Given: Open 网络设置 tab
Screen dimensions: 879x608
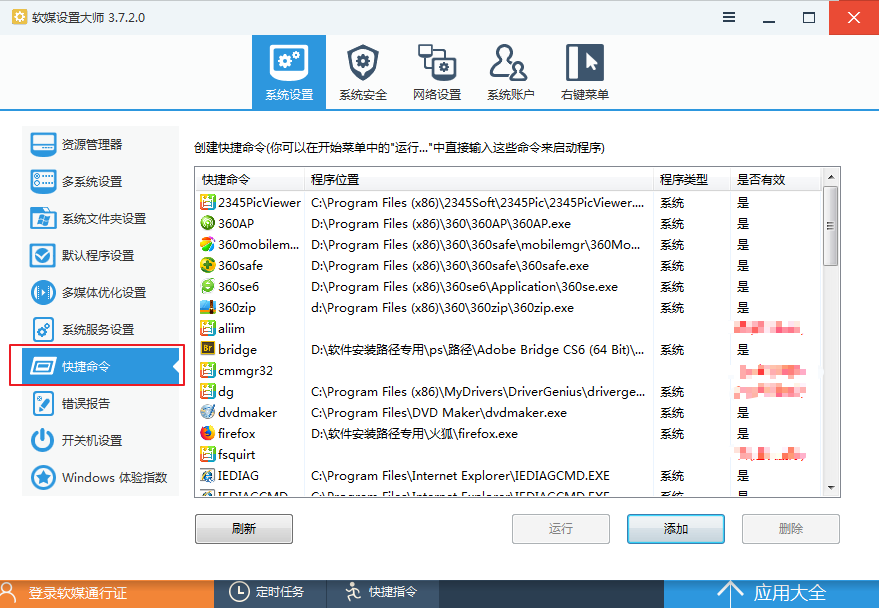Looking at the screenshot, I should coord(437,72).
